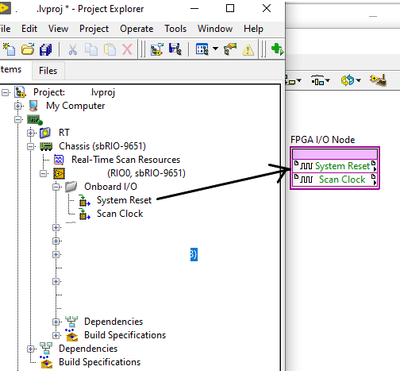Select the FPGA target's Dependencies item
Image resolution: width=400 pixels, height=371 pixels.
pos(113,322)
